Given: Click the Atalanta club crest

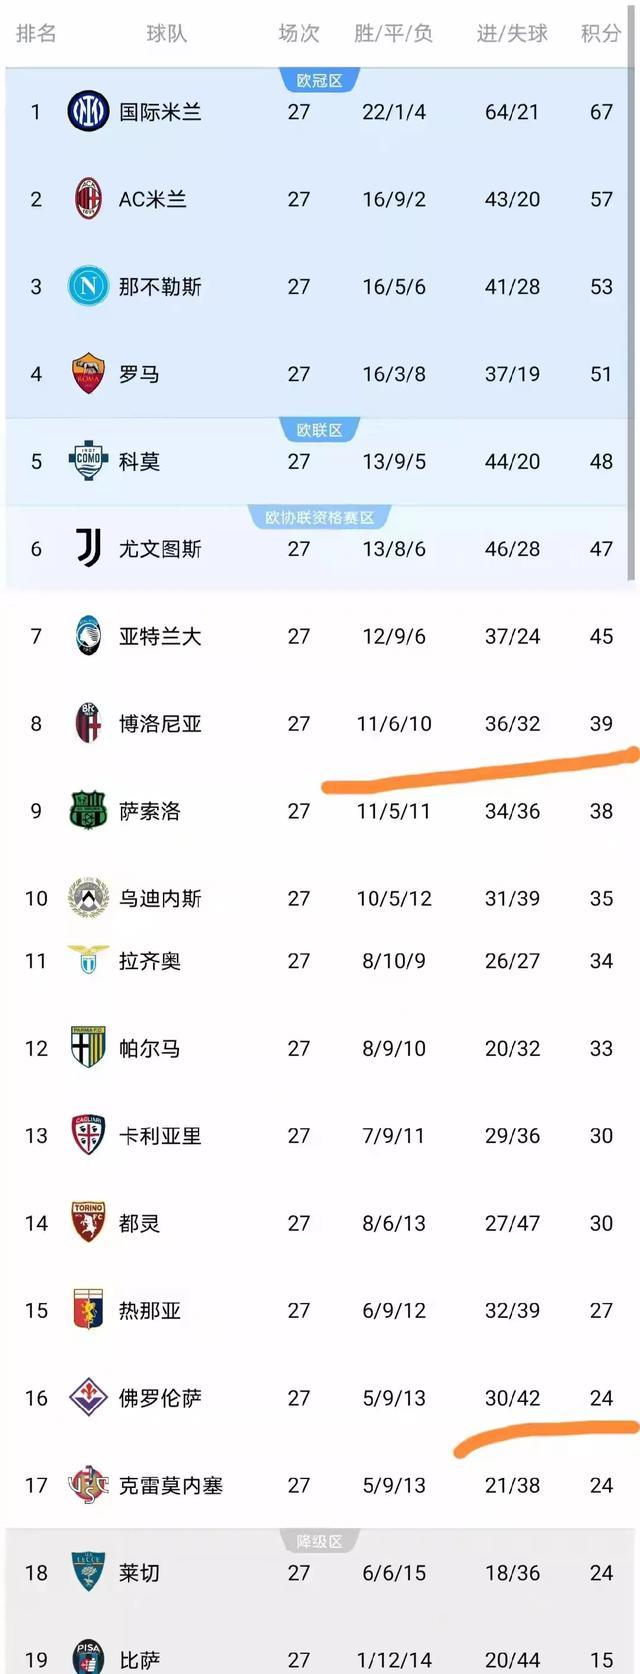Looking at the screenshot, I should (x=88, y=636).
